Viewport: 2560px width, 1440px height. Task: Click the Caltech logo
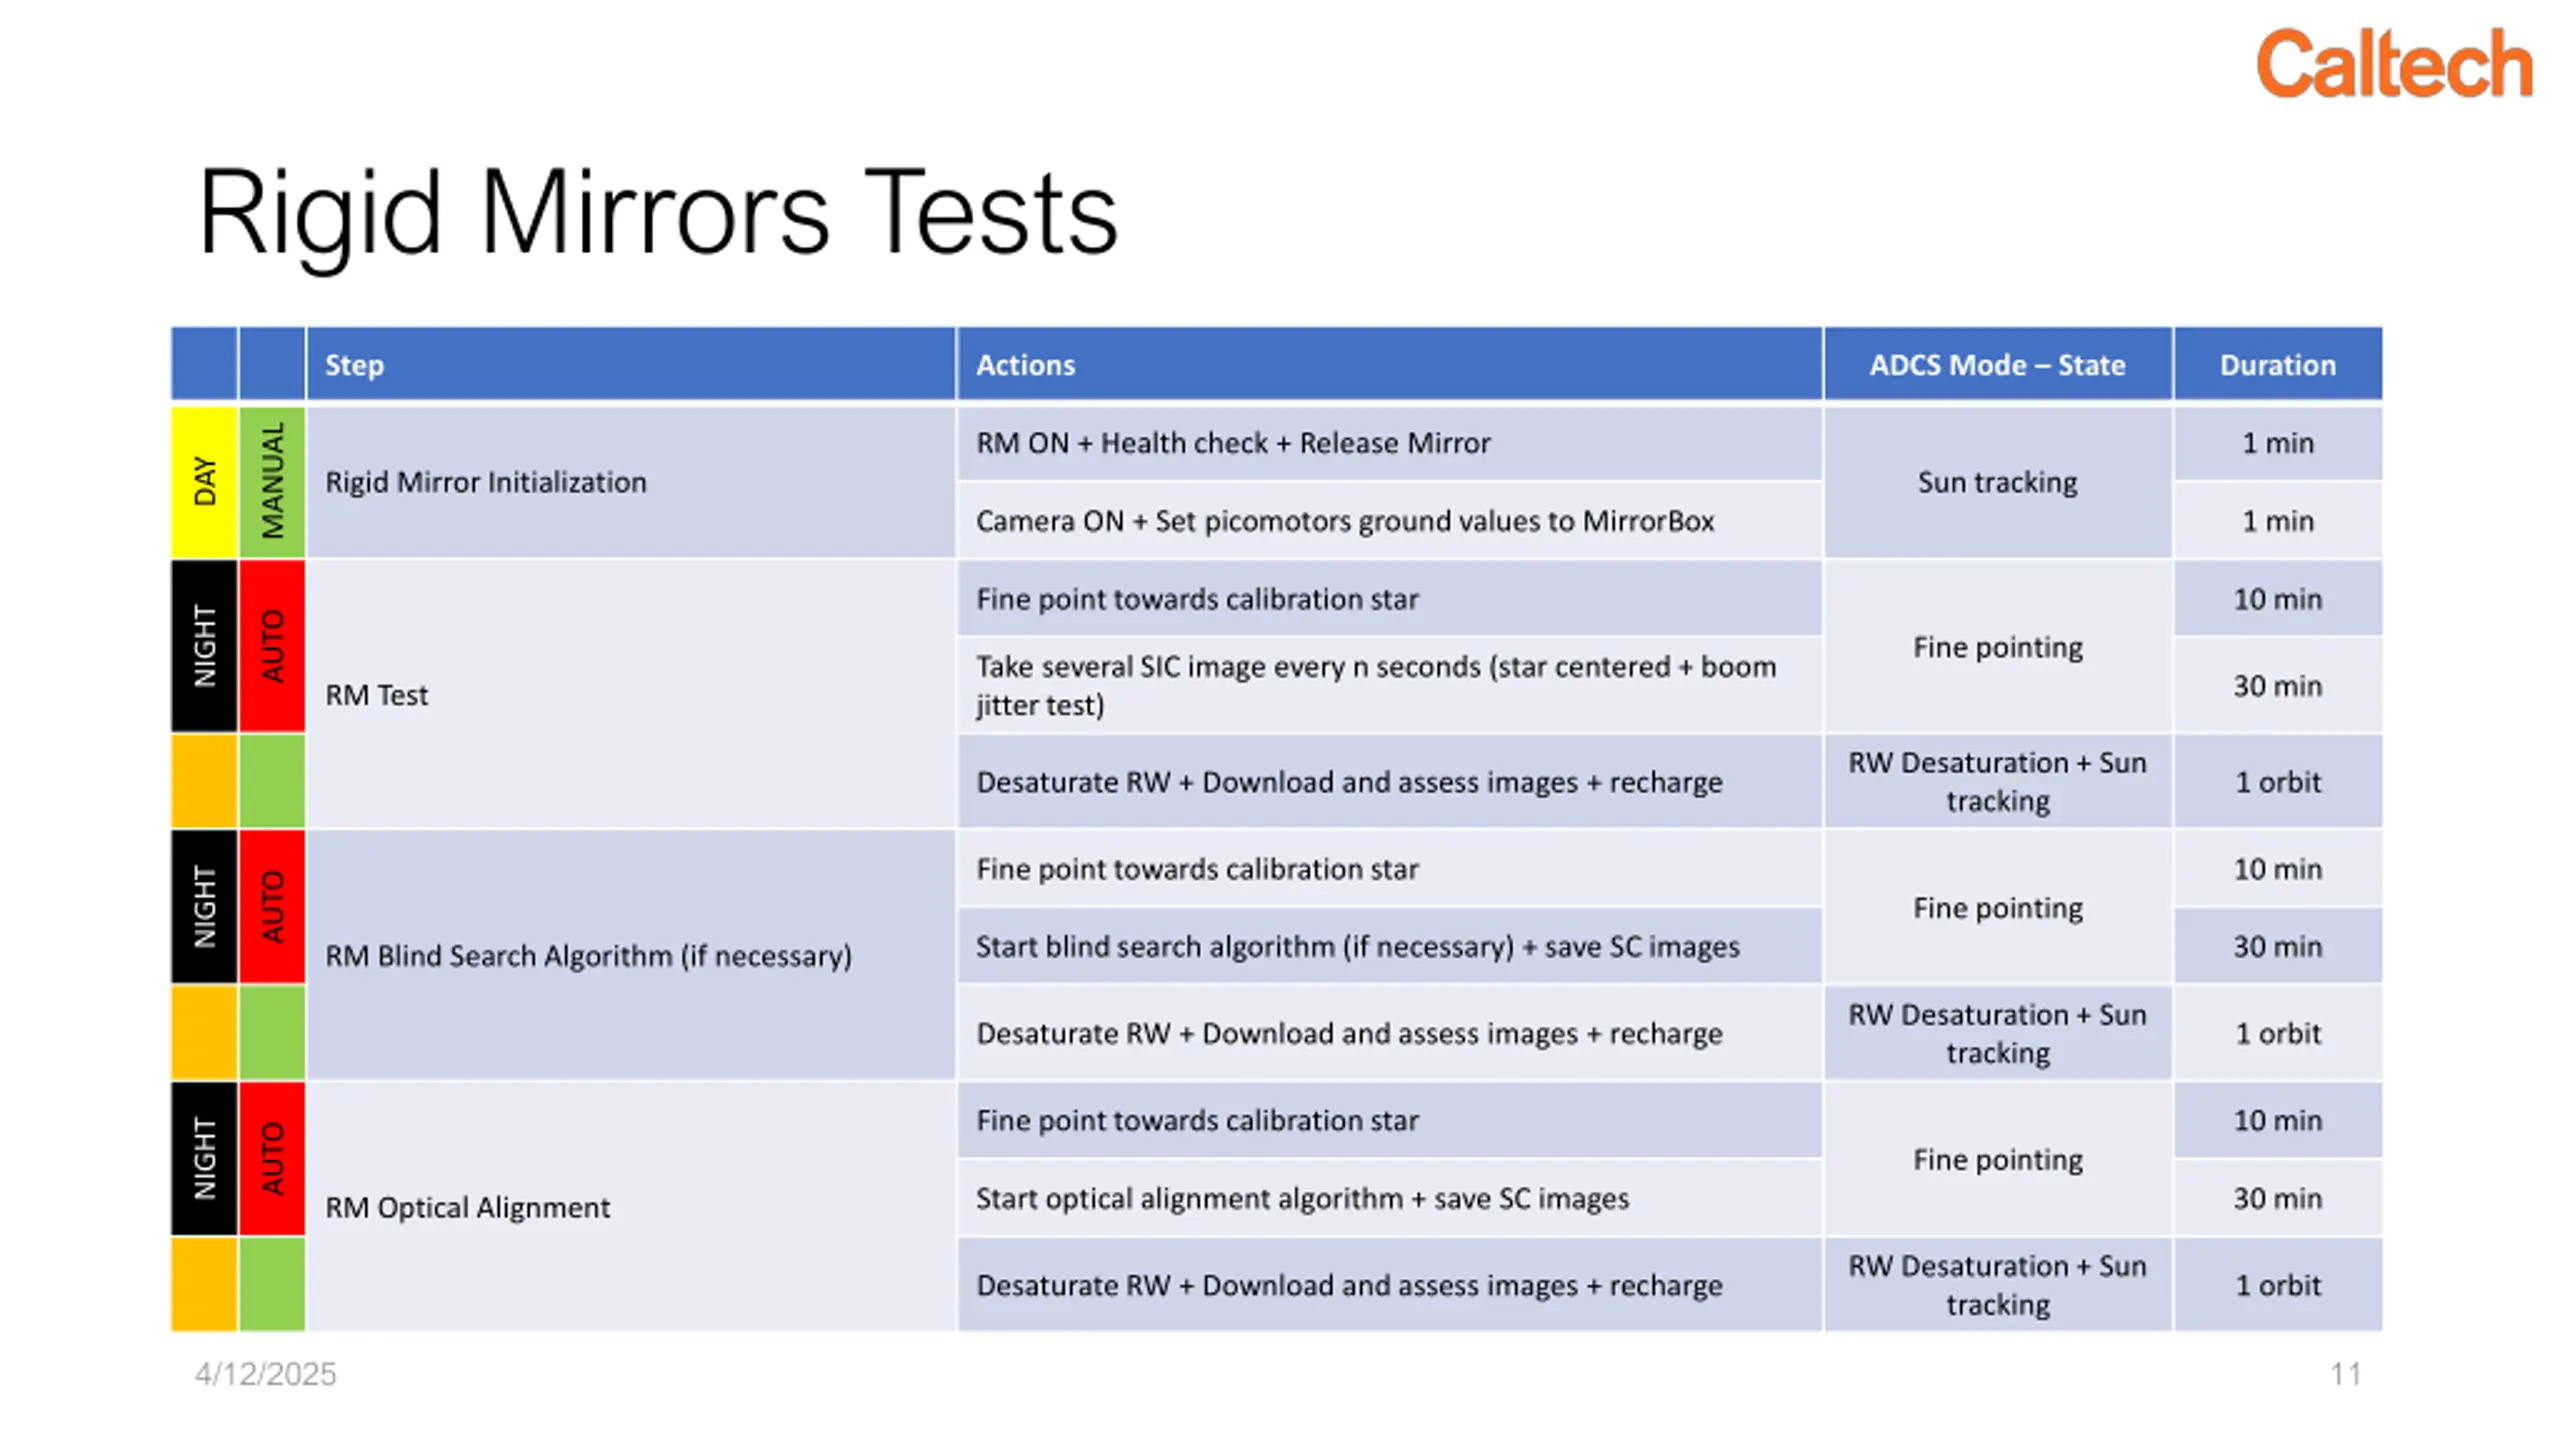2393,64
